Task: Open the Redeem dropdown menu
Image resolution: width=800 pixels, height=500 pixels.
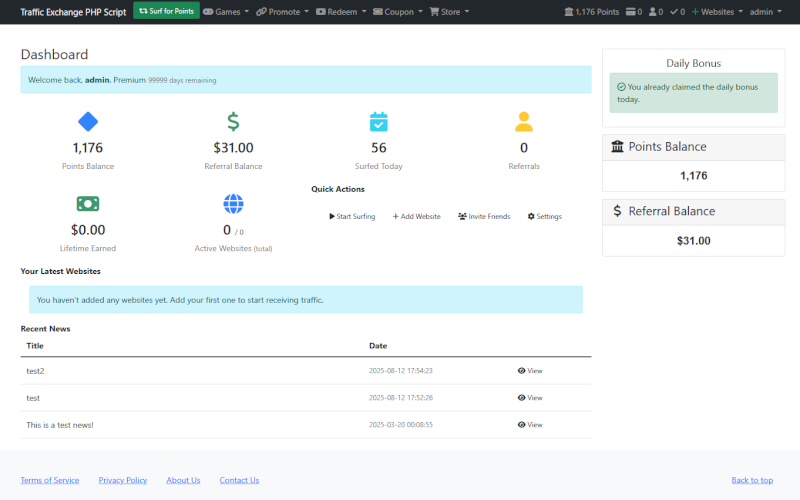Action: (x=341, y=12)
